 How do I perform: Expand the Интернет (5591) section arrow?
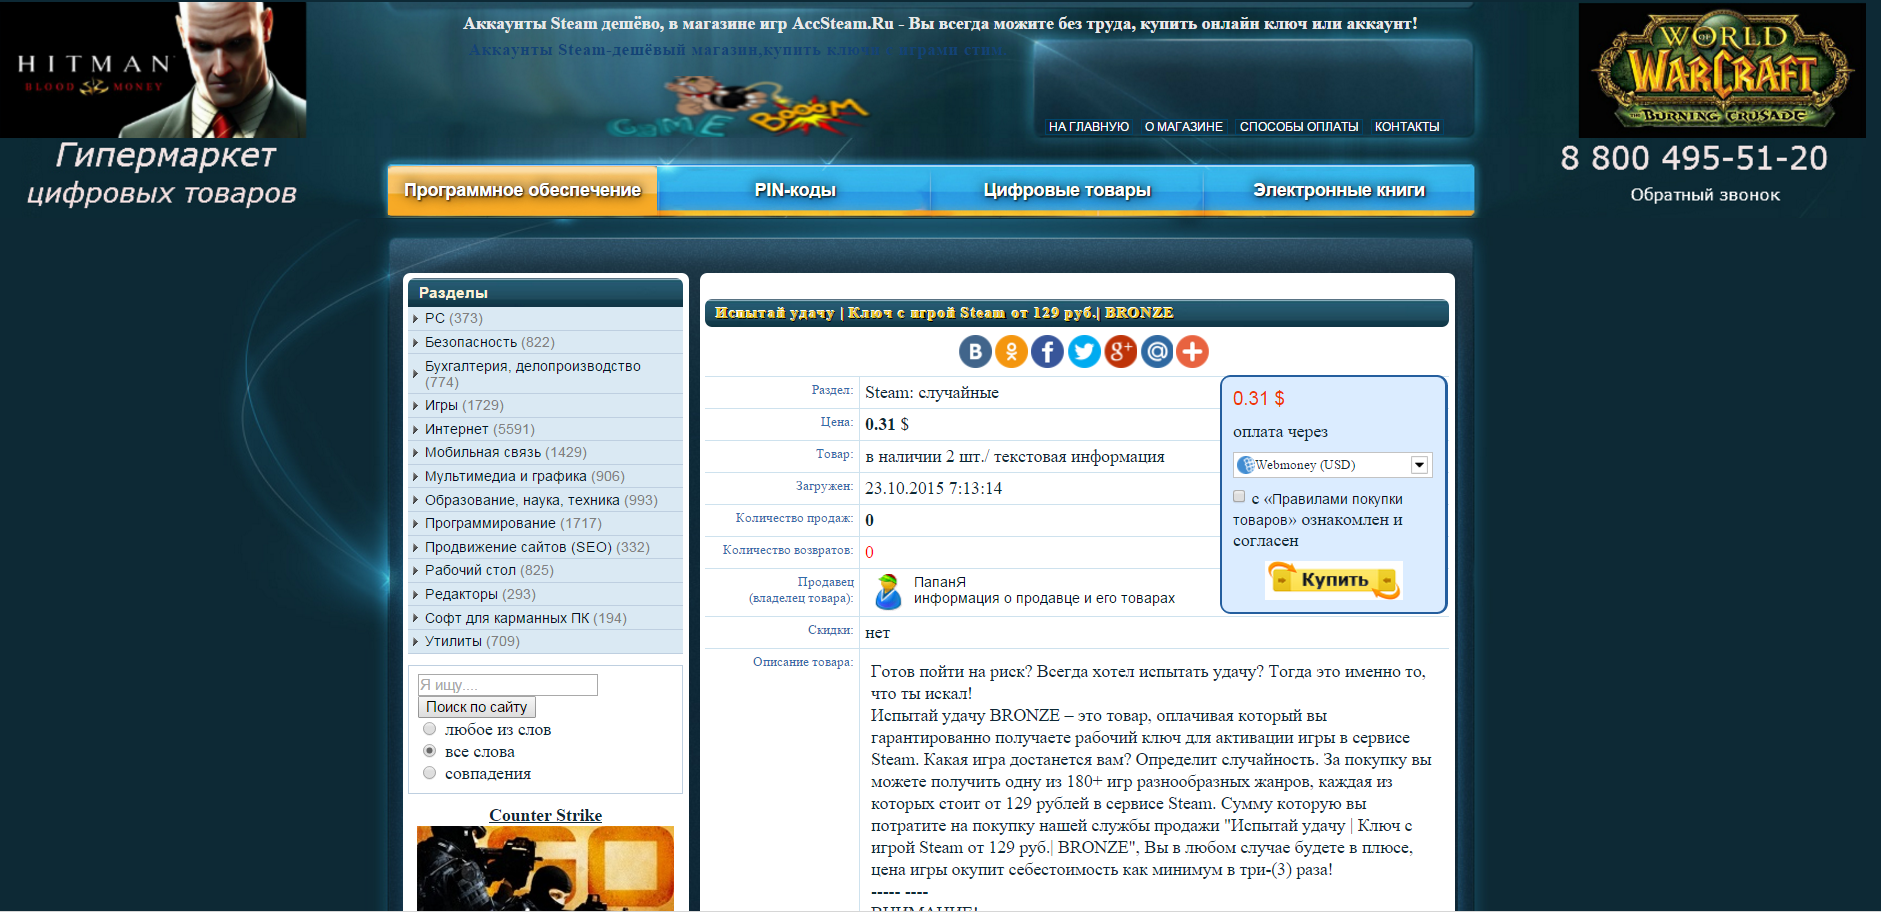pyautogui.click(x=416, y=430)
